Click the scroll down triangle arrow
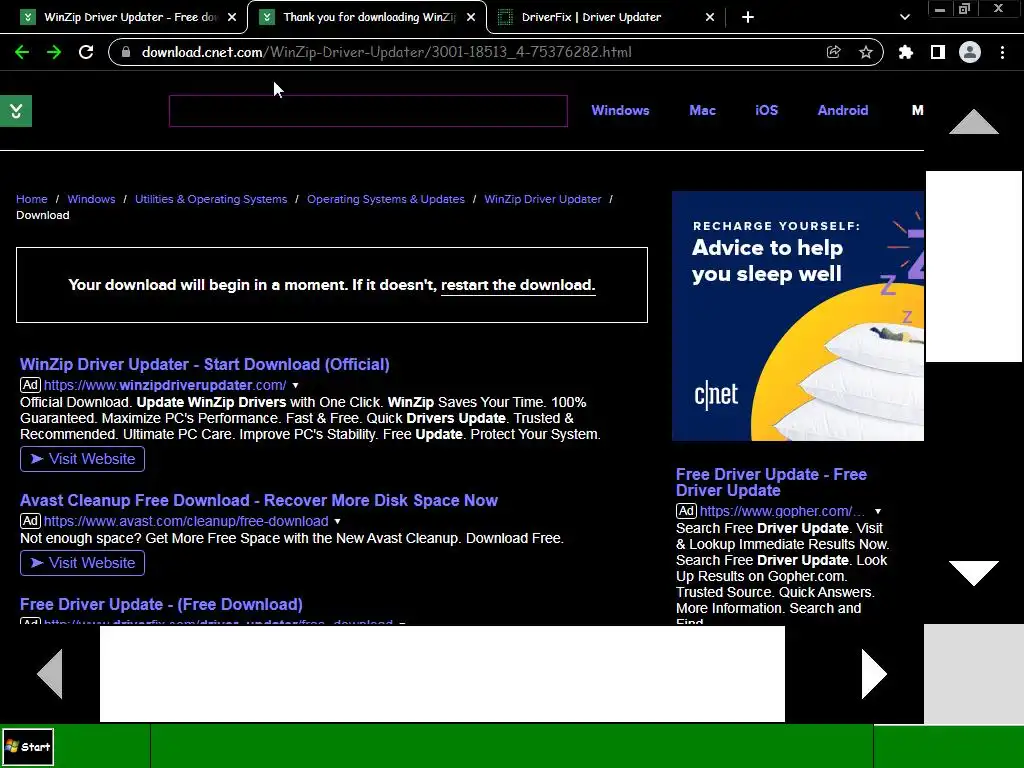 974,573
